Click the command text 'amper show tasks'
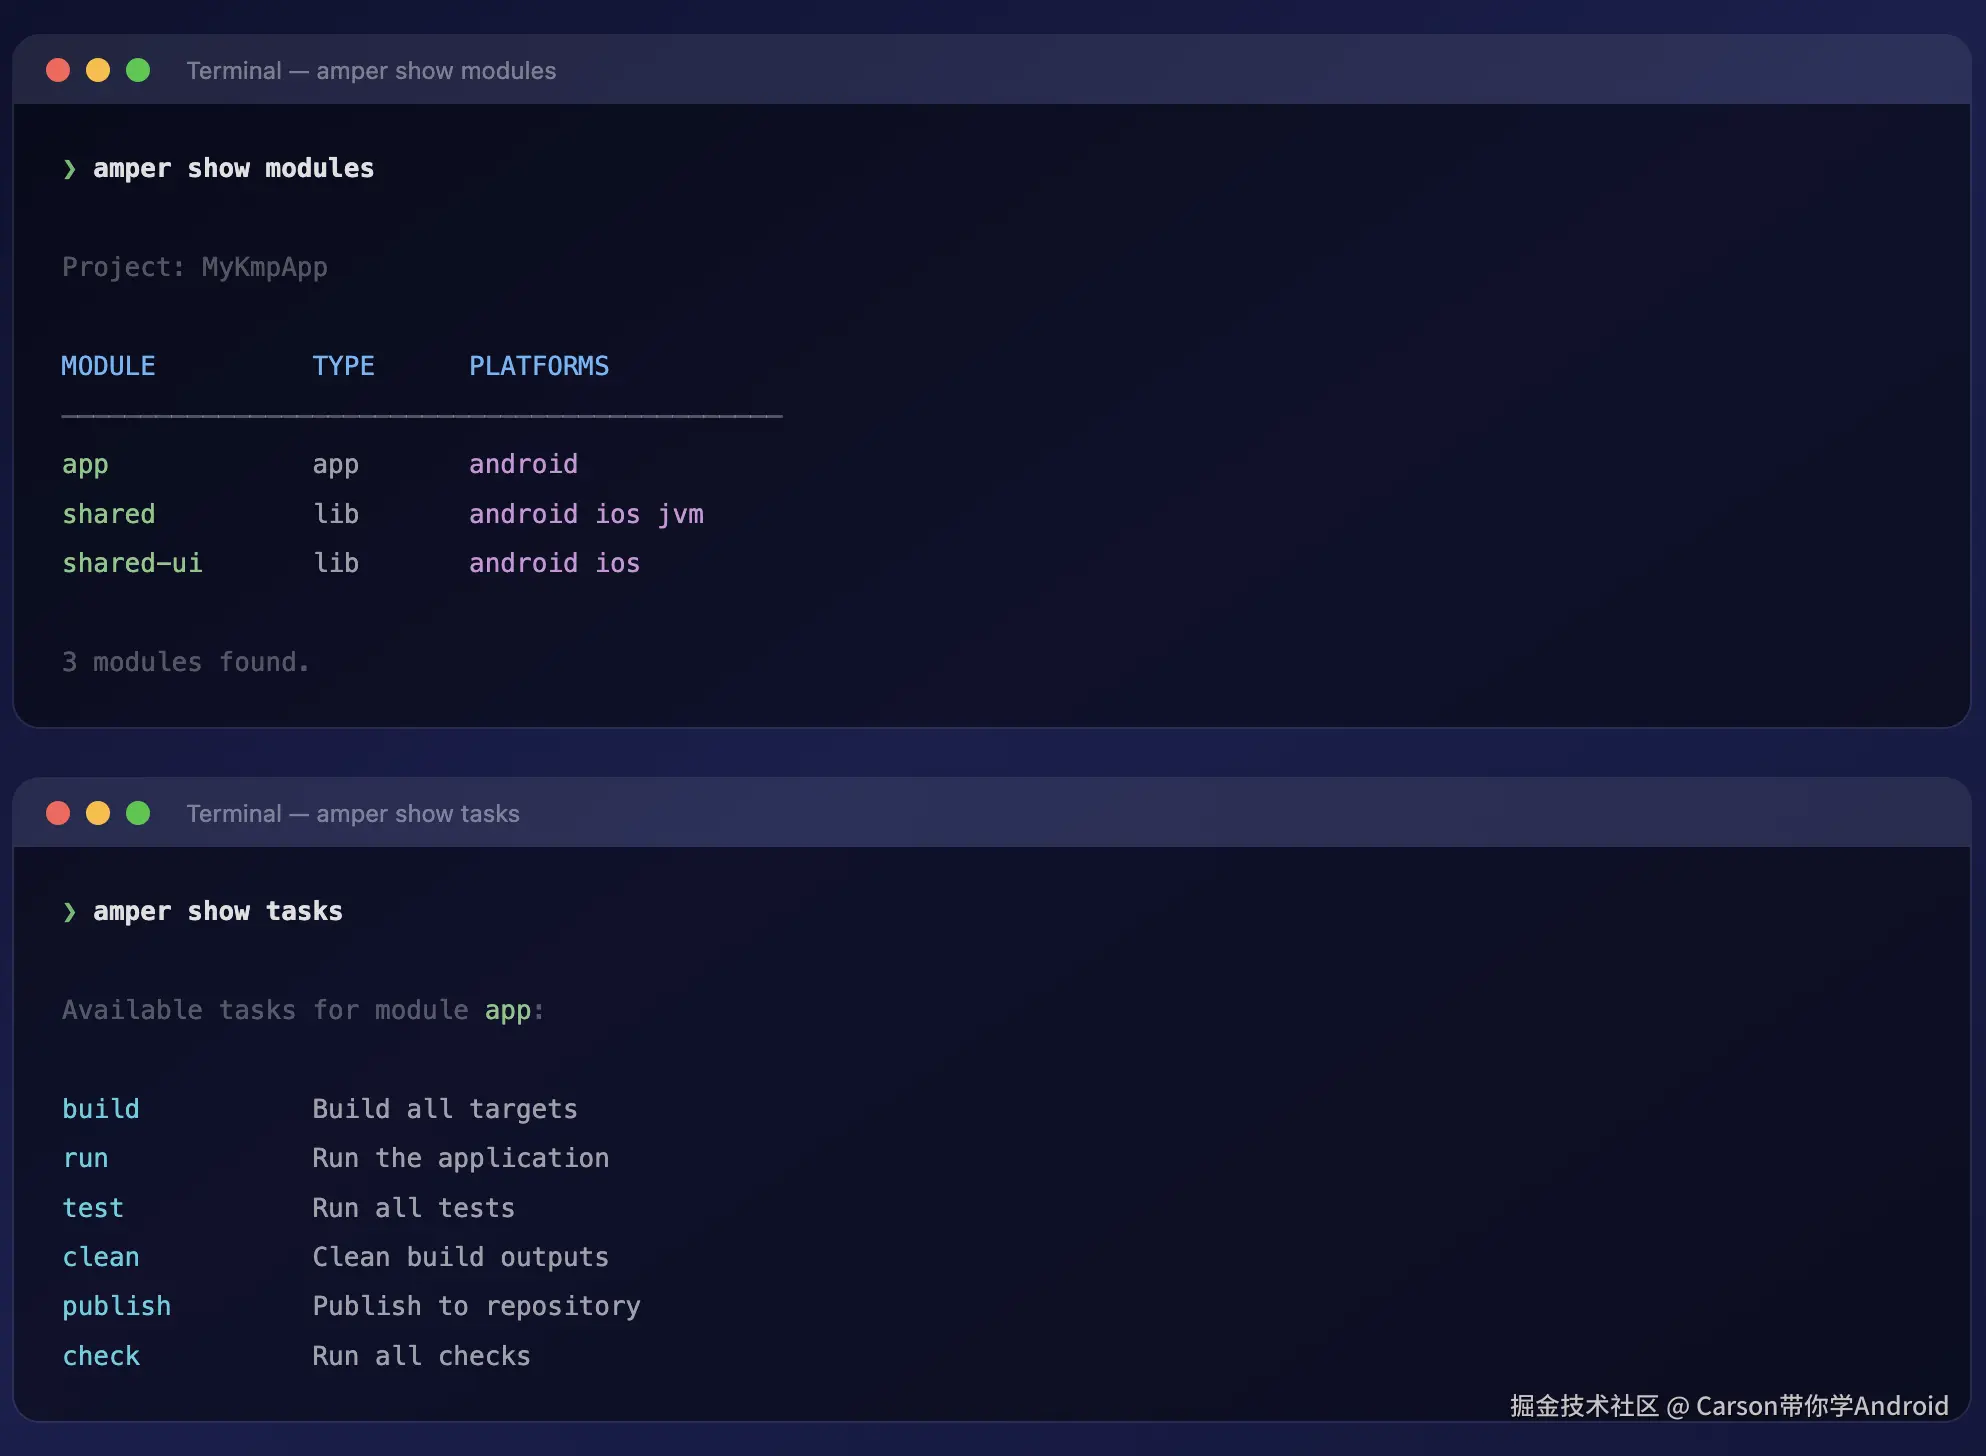1986x1456 pixels. 218,911
